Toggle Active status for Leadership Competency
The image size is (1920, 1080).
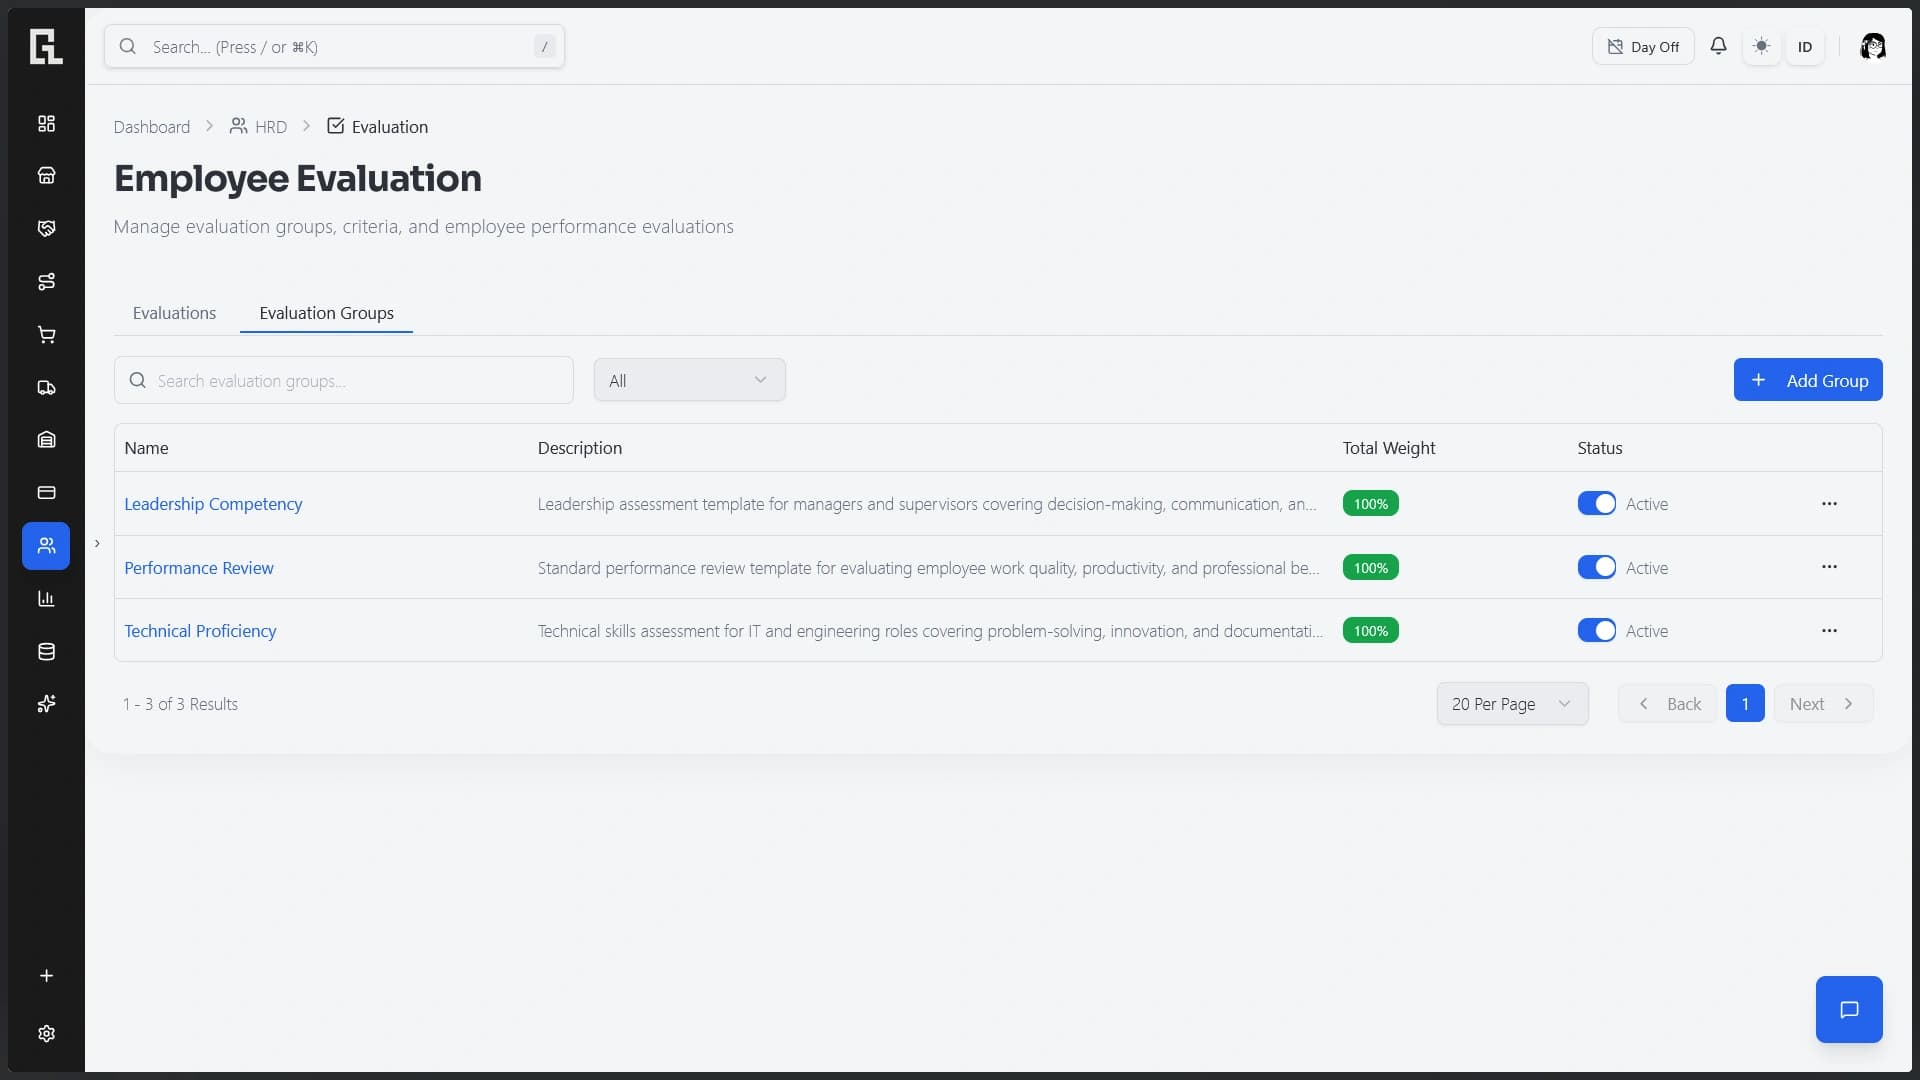click(x=1596, y=503)
